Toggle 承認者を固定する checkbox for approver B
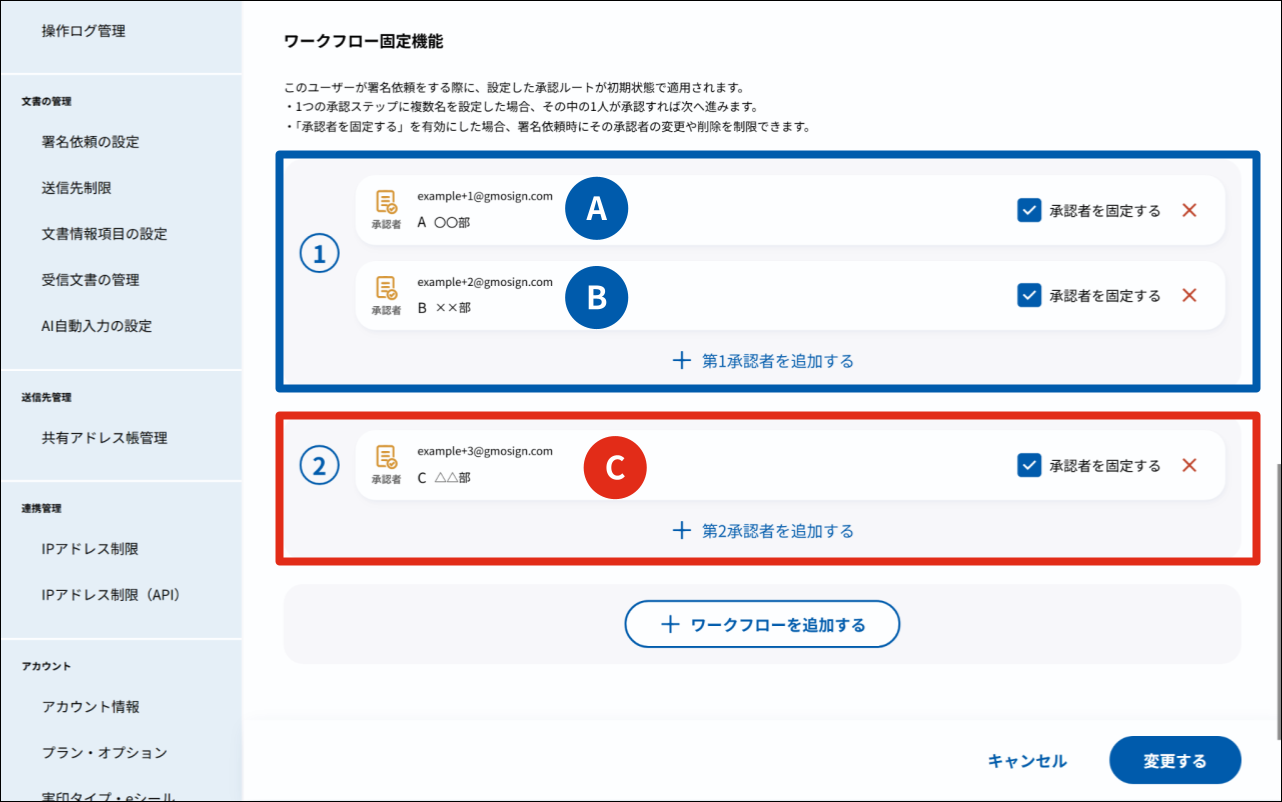 (x=1029, y=295)
